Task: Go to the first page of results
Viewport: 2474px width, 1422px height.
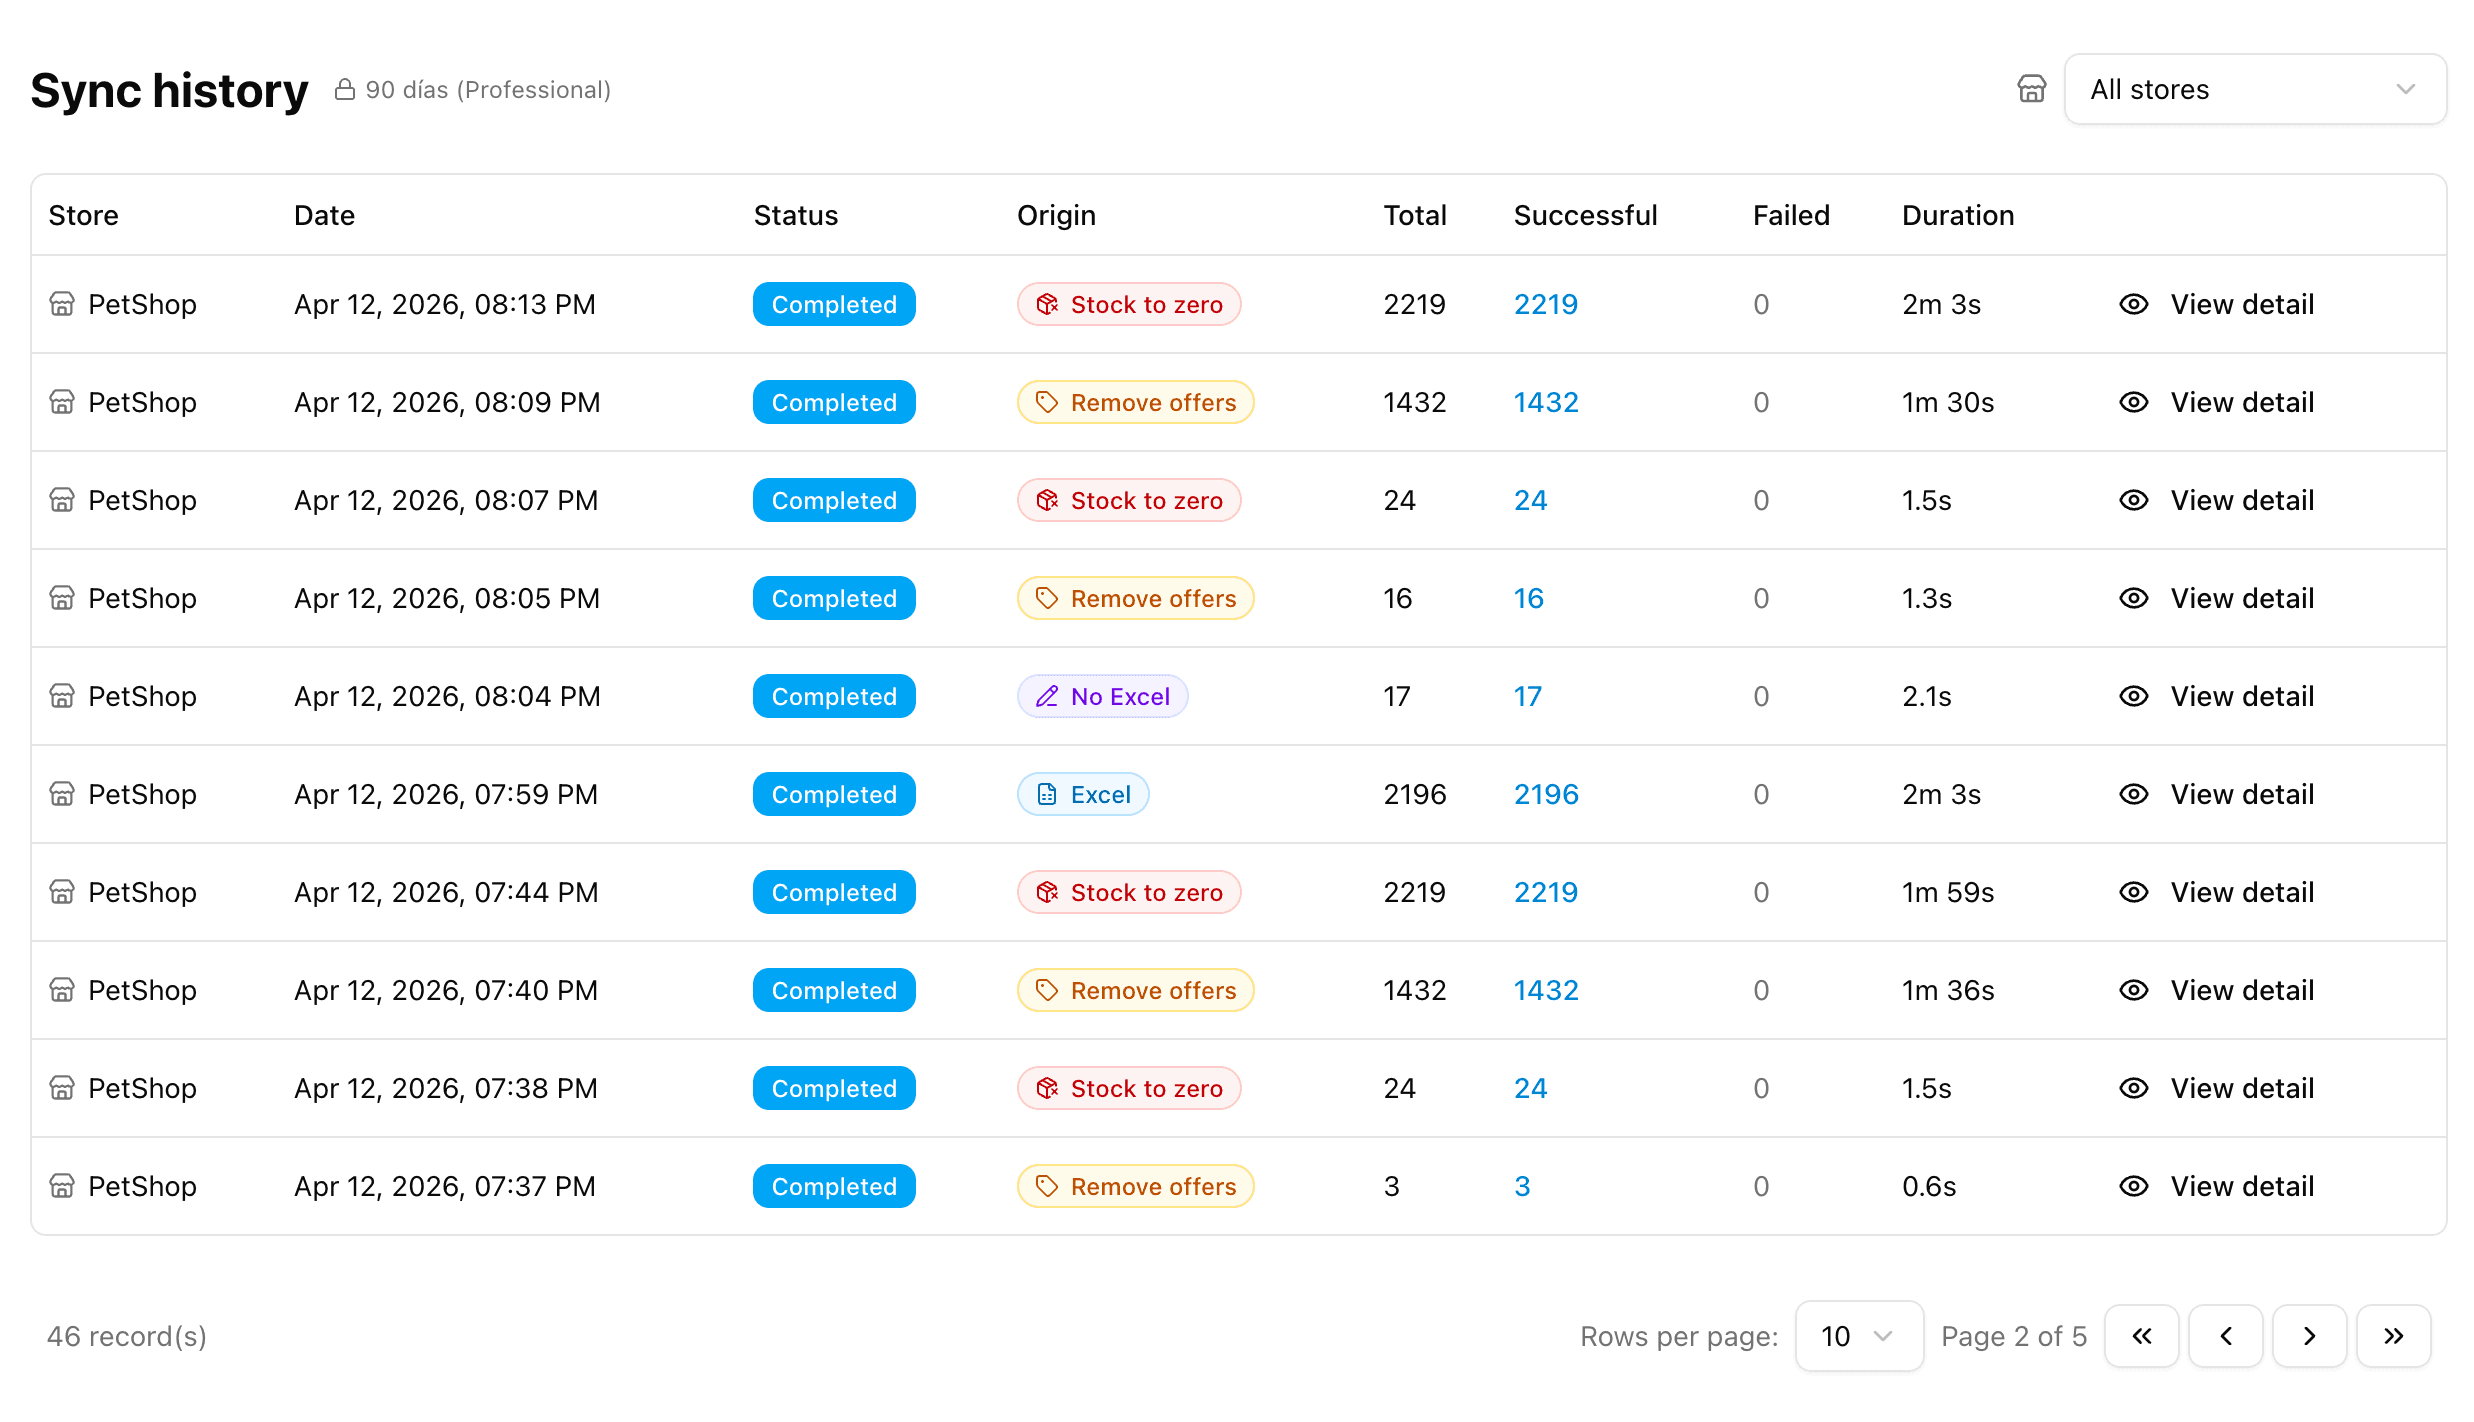Action: tap(2141, 1336)
